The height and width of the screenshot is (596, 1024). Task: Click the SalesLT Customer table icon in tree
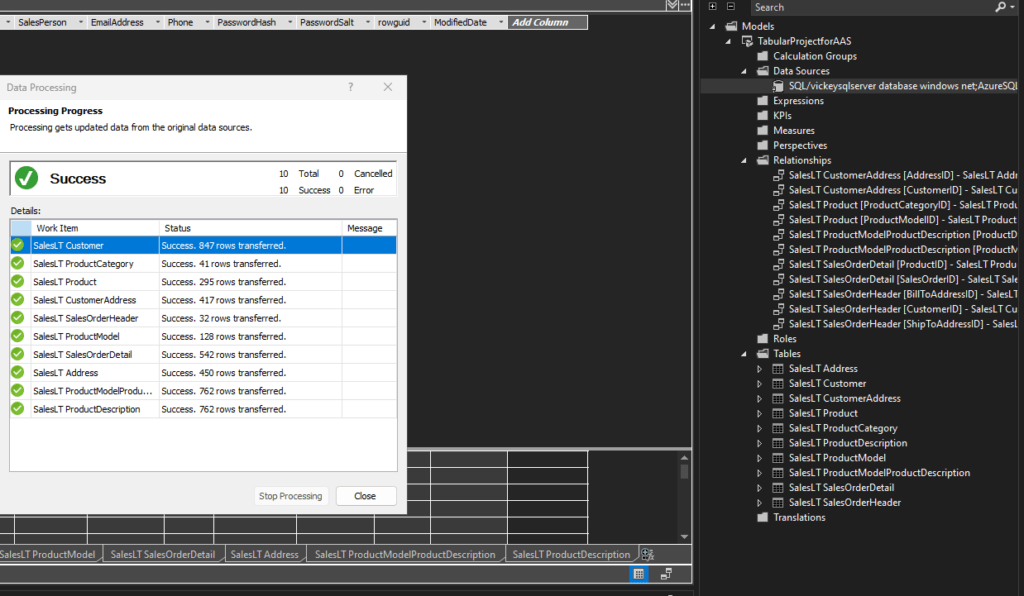[x=778, y=384]
